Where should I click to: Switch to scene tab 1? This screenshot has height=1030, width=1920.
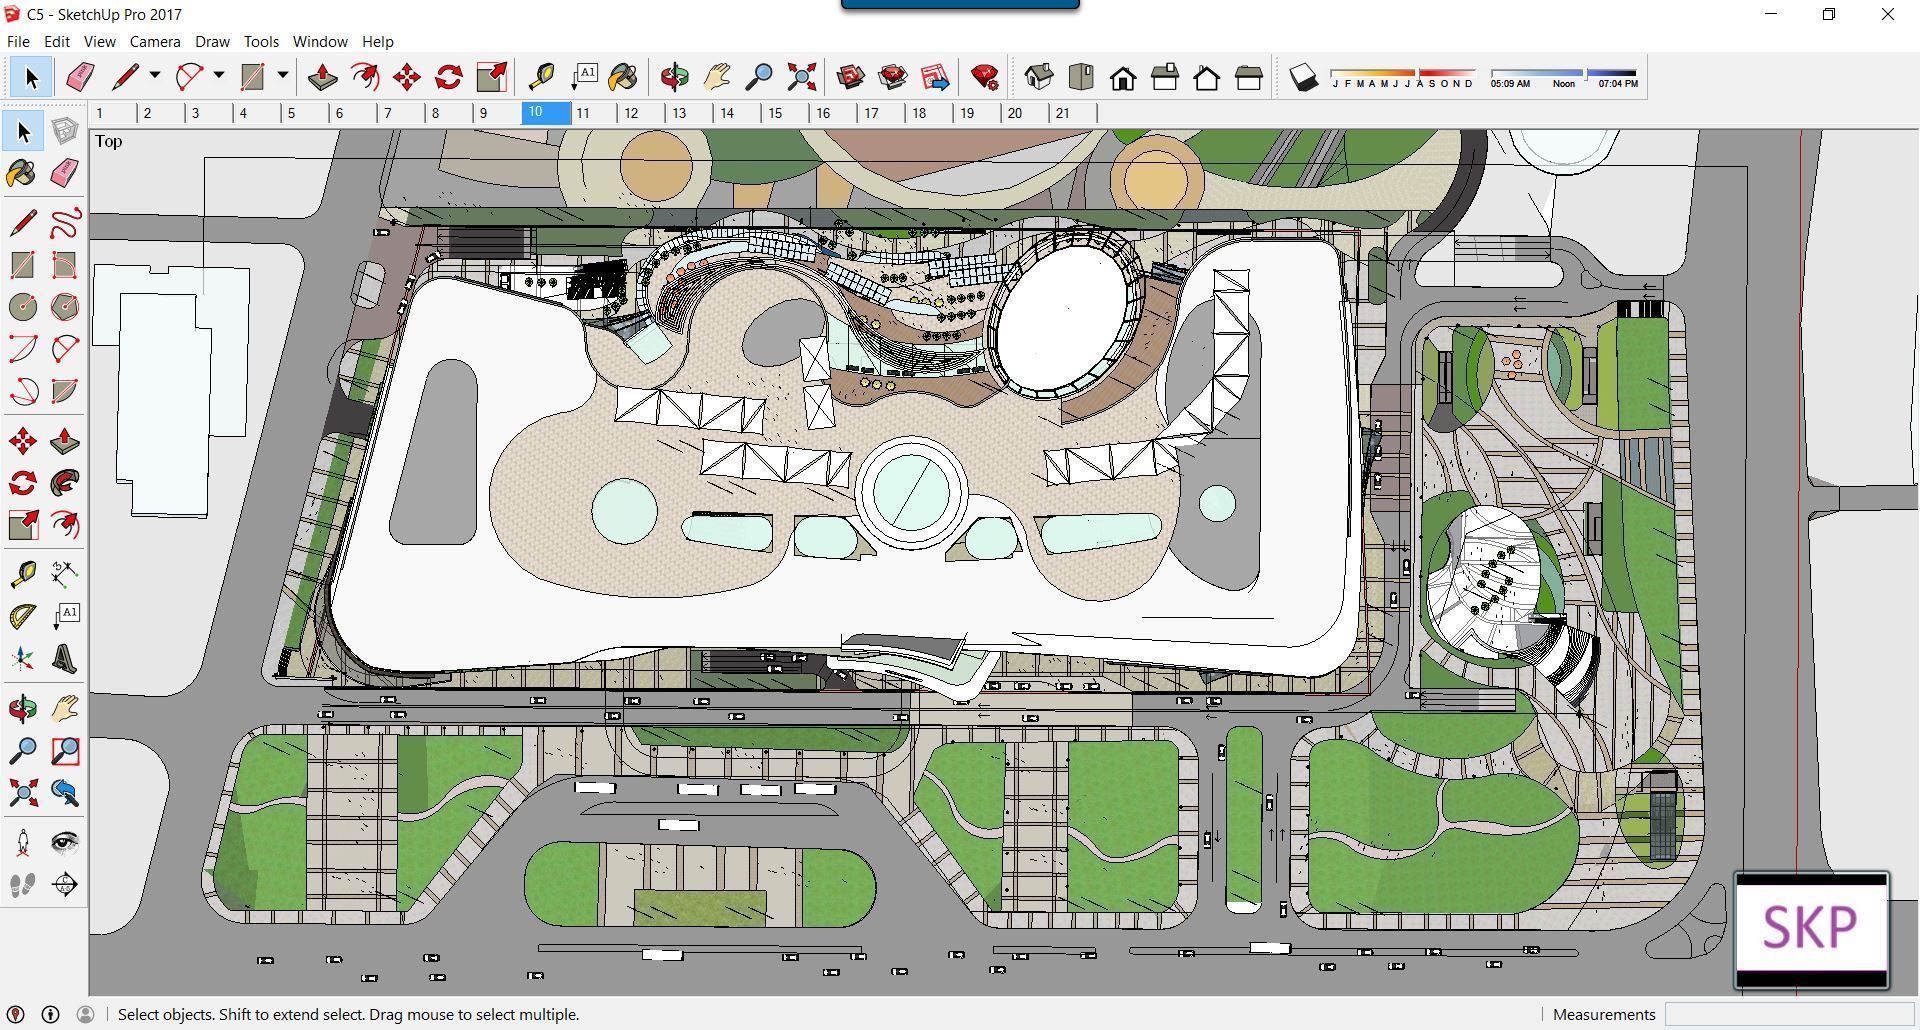[x=113, y=113]
